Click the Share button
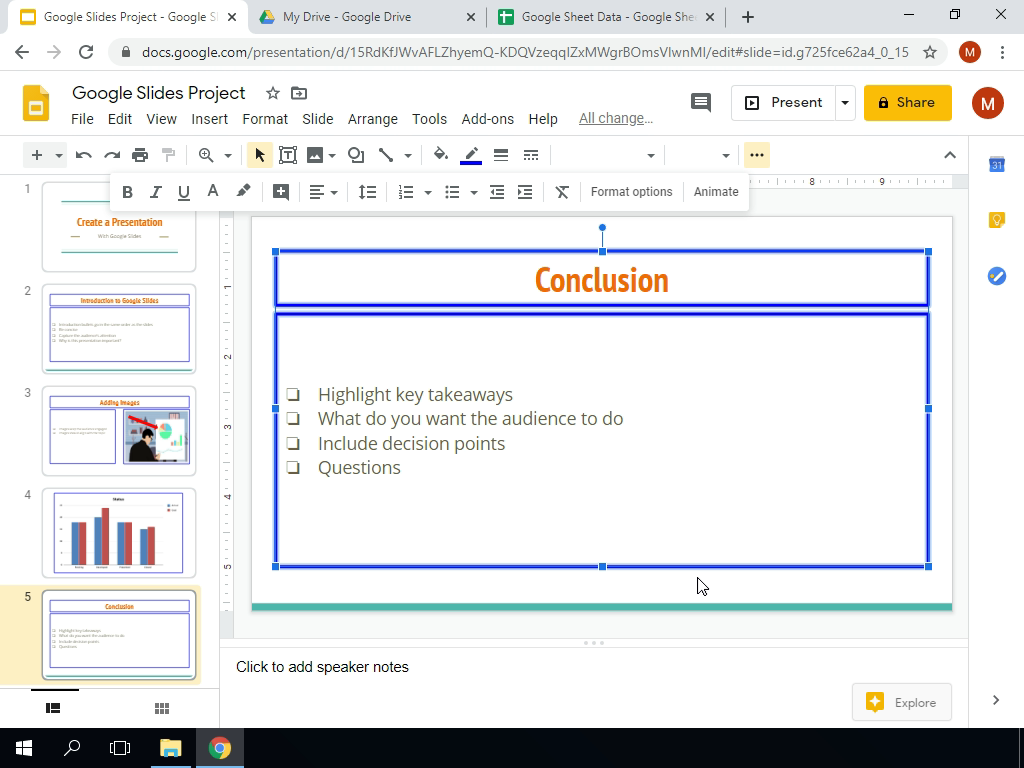 [x=907, y=103]
